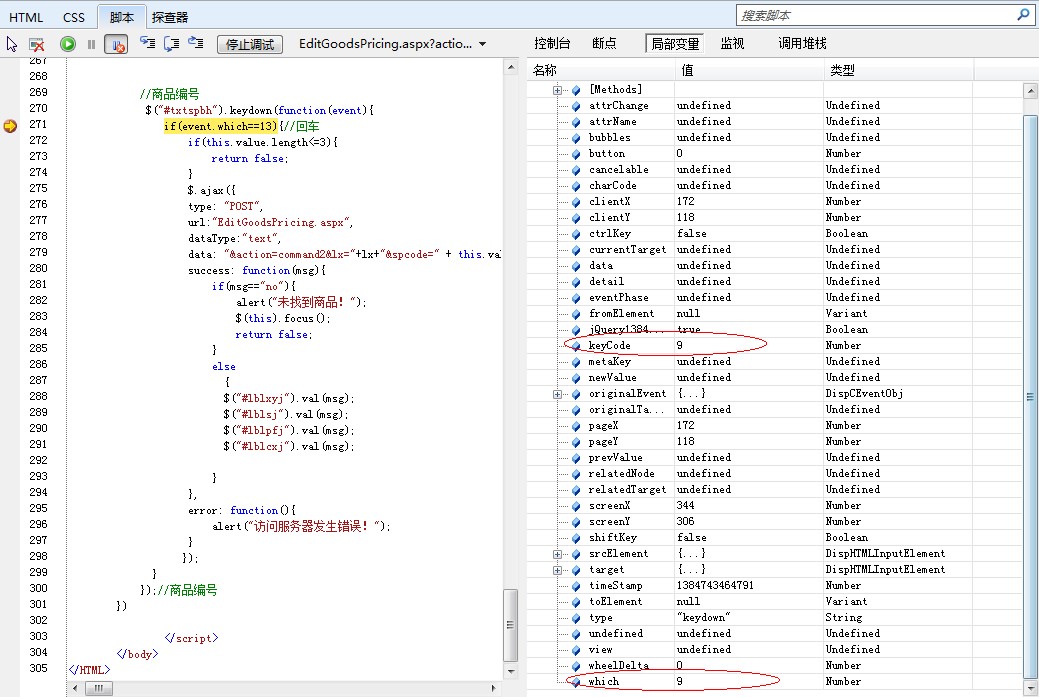Viewport: 1039px width, 697px height.
Task: Open the 断点 breakpoints pane
Action: (x=604, y=43)
